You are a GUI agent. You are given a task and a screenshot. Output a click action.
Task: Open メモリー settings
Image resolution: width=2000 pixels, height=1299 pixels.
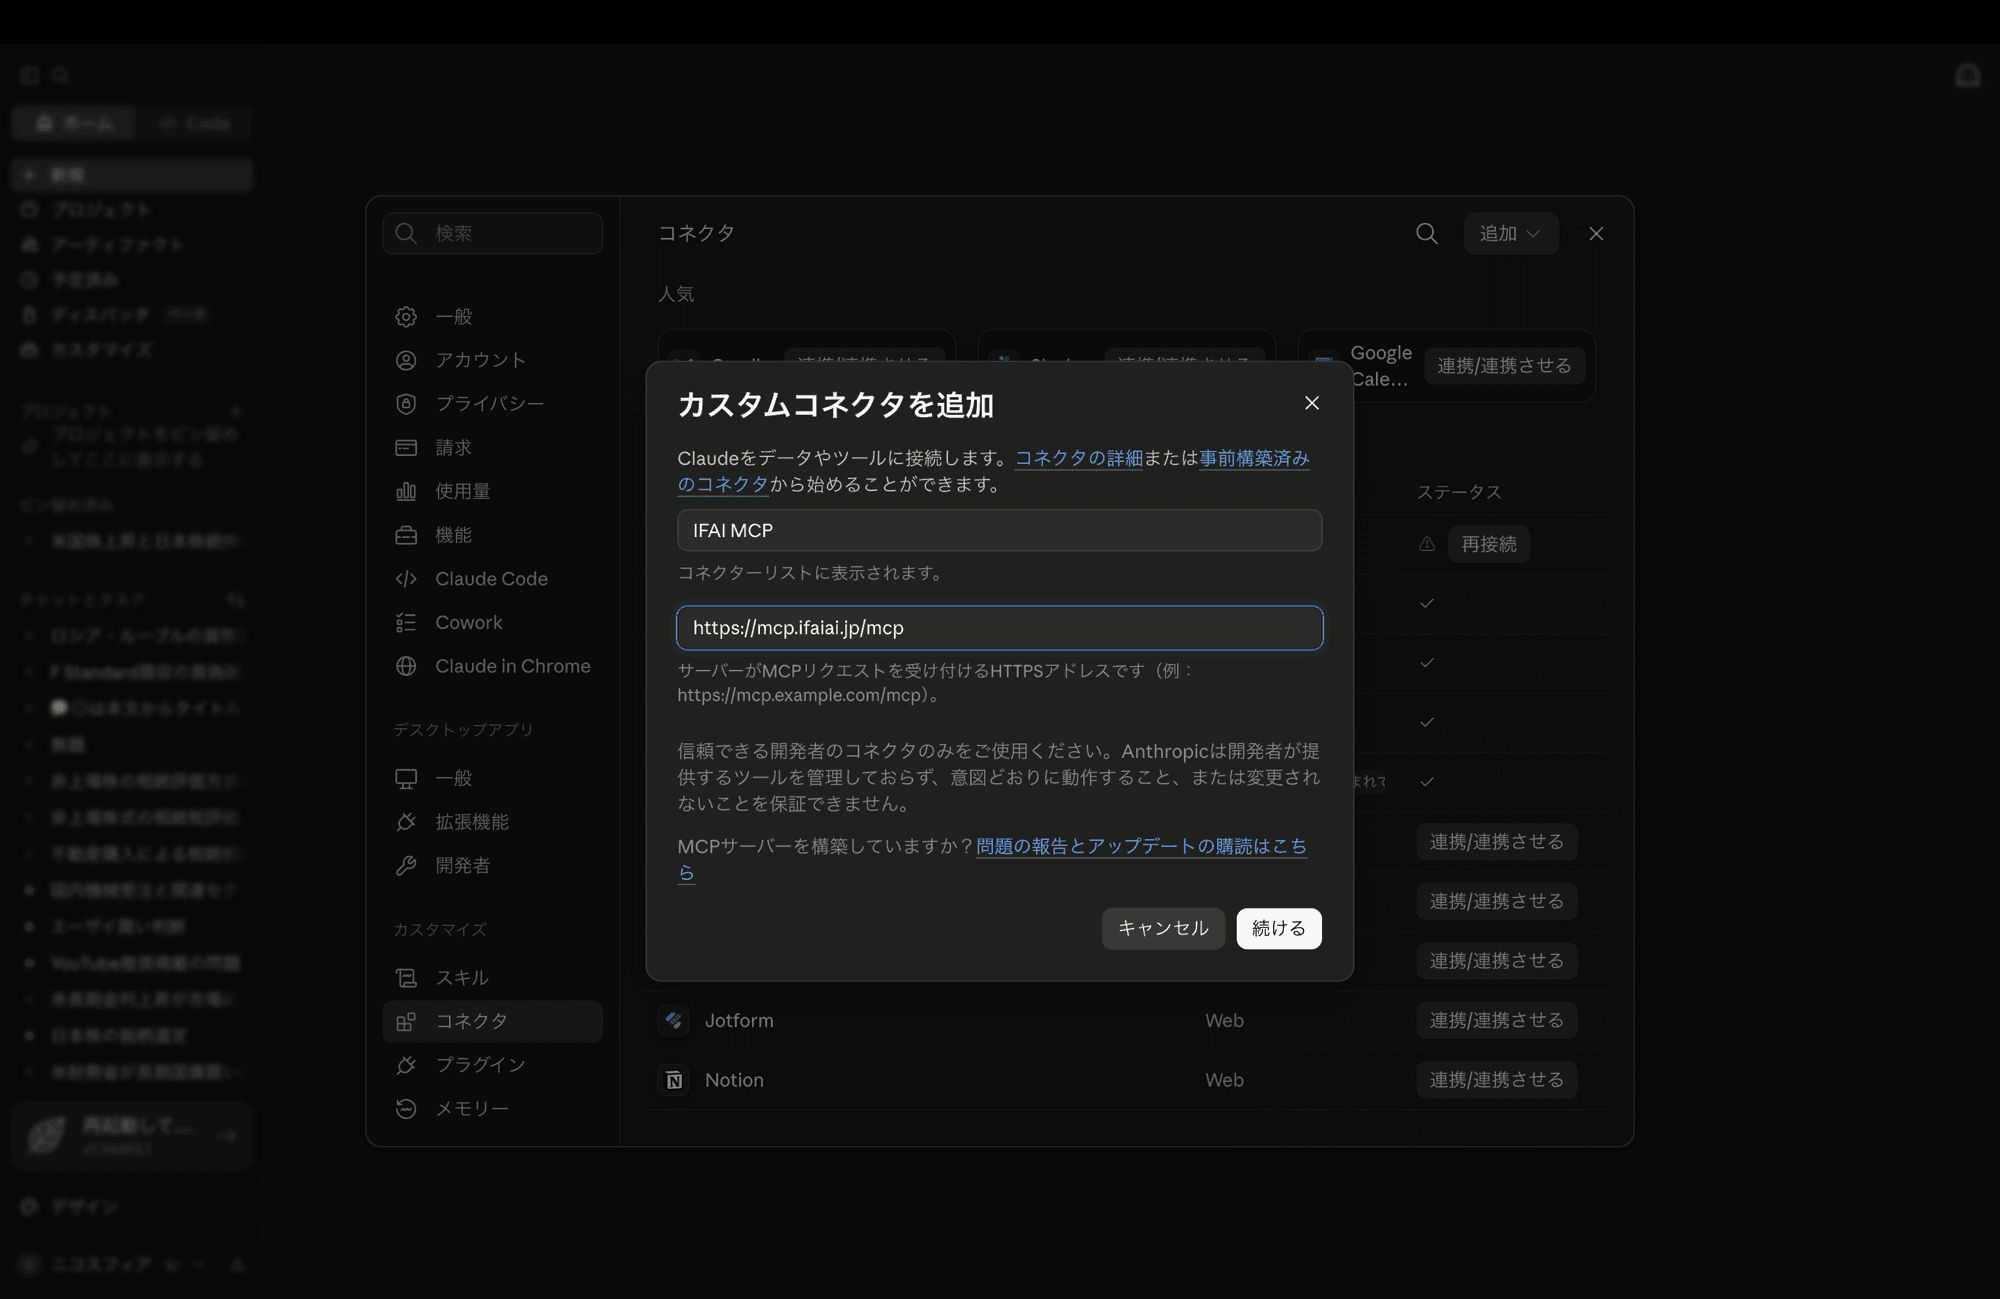point(492,1109)
